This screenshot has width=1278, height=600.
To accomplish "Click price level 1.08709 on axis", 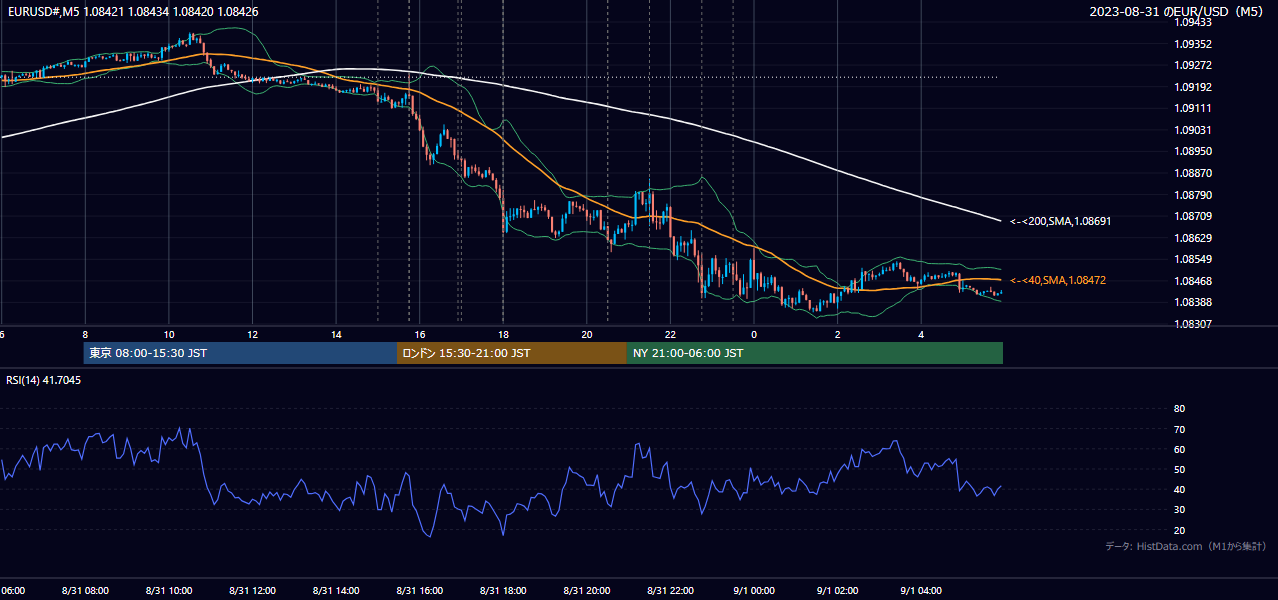I will coord(1193,216).
